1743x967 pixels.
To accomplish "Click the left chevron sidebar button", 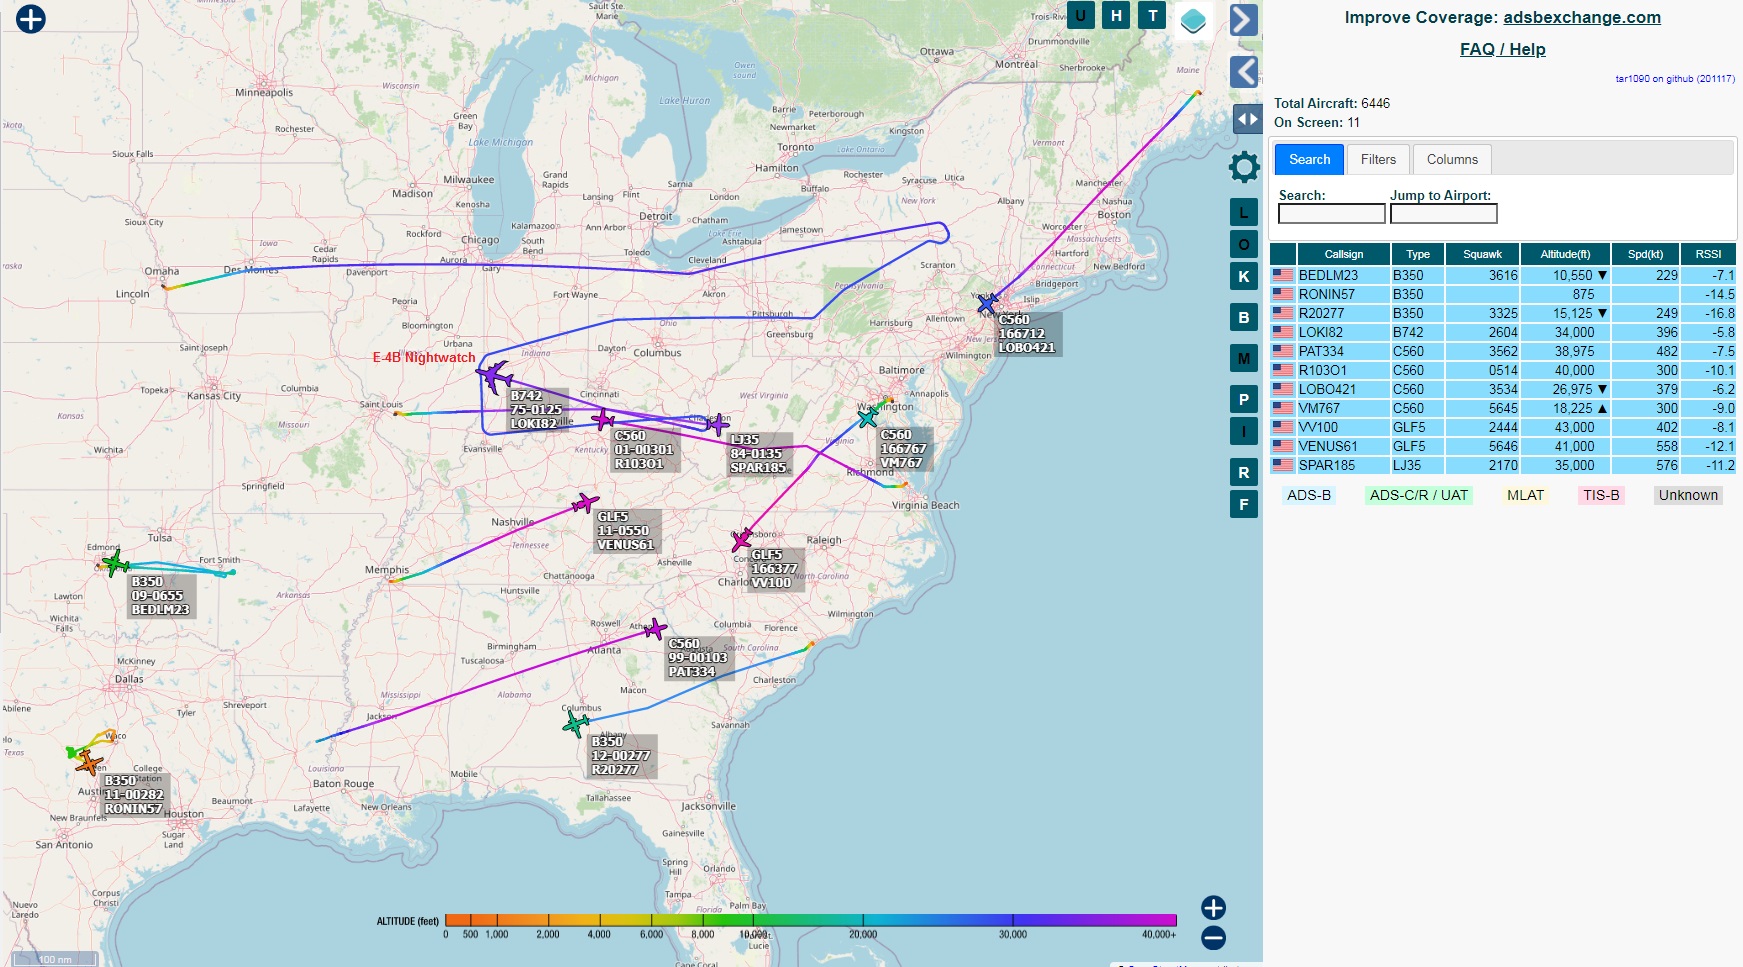I will [x=1243, y=71].
